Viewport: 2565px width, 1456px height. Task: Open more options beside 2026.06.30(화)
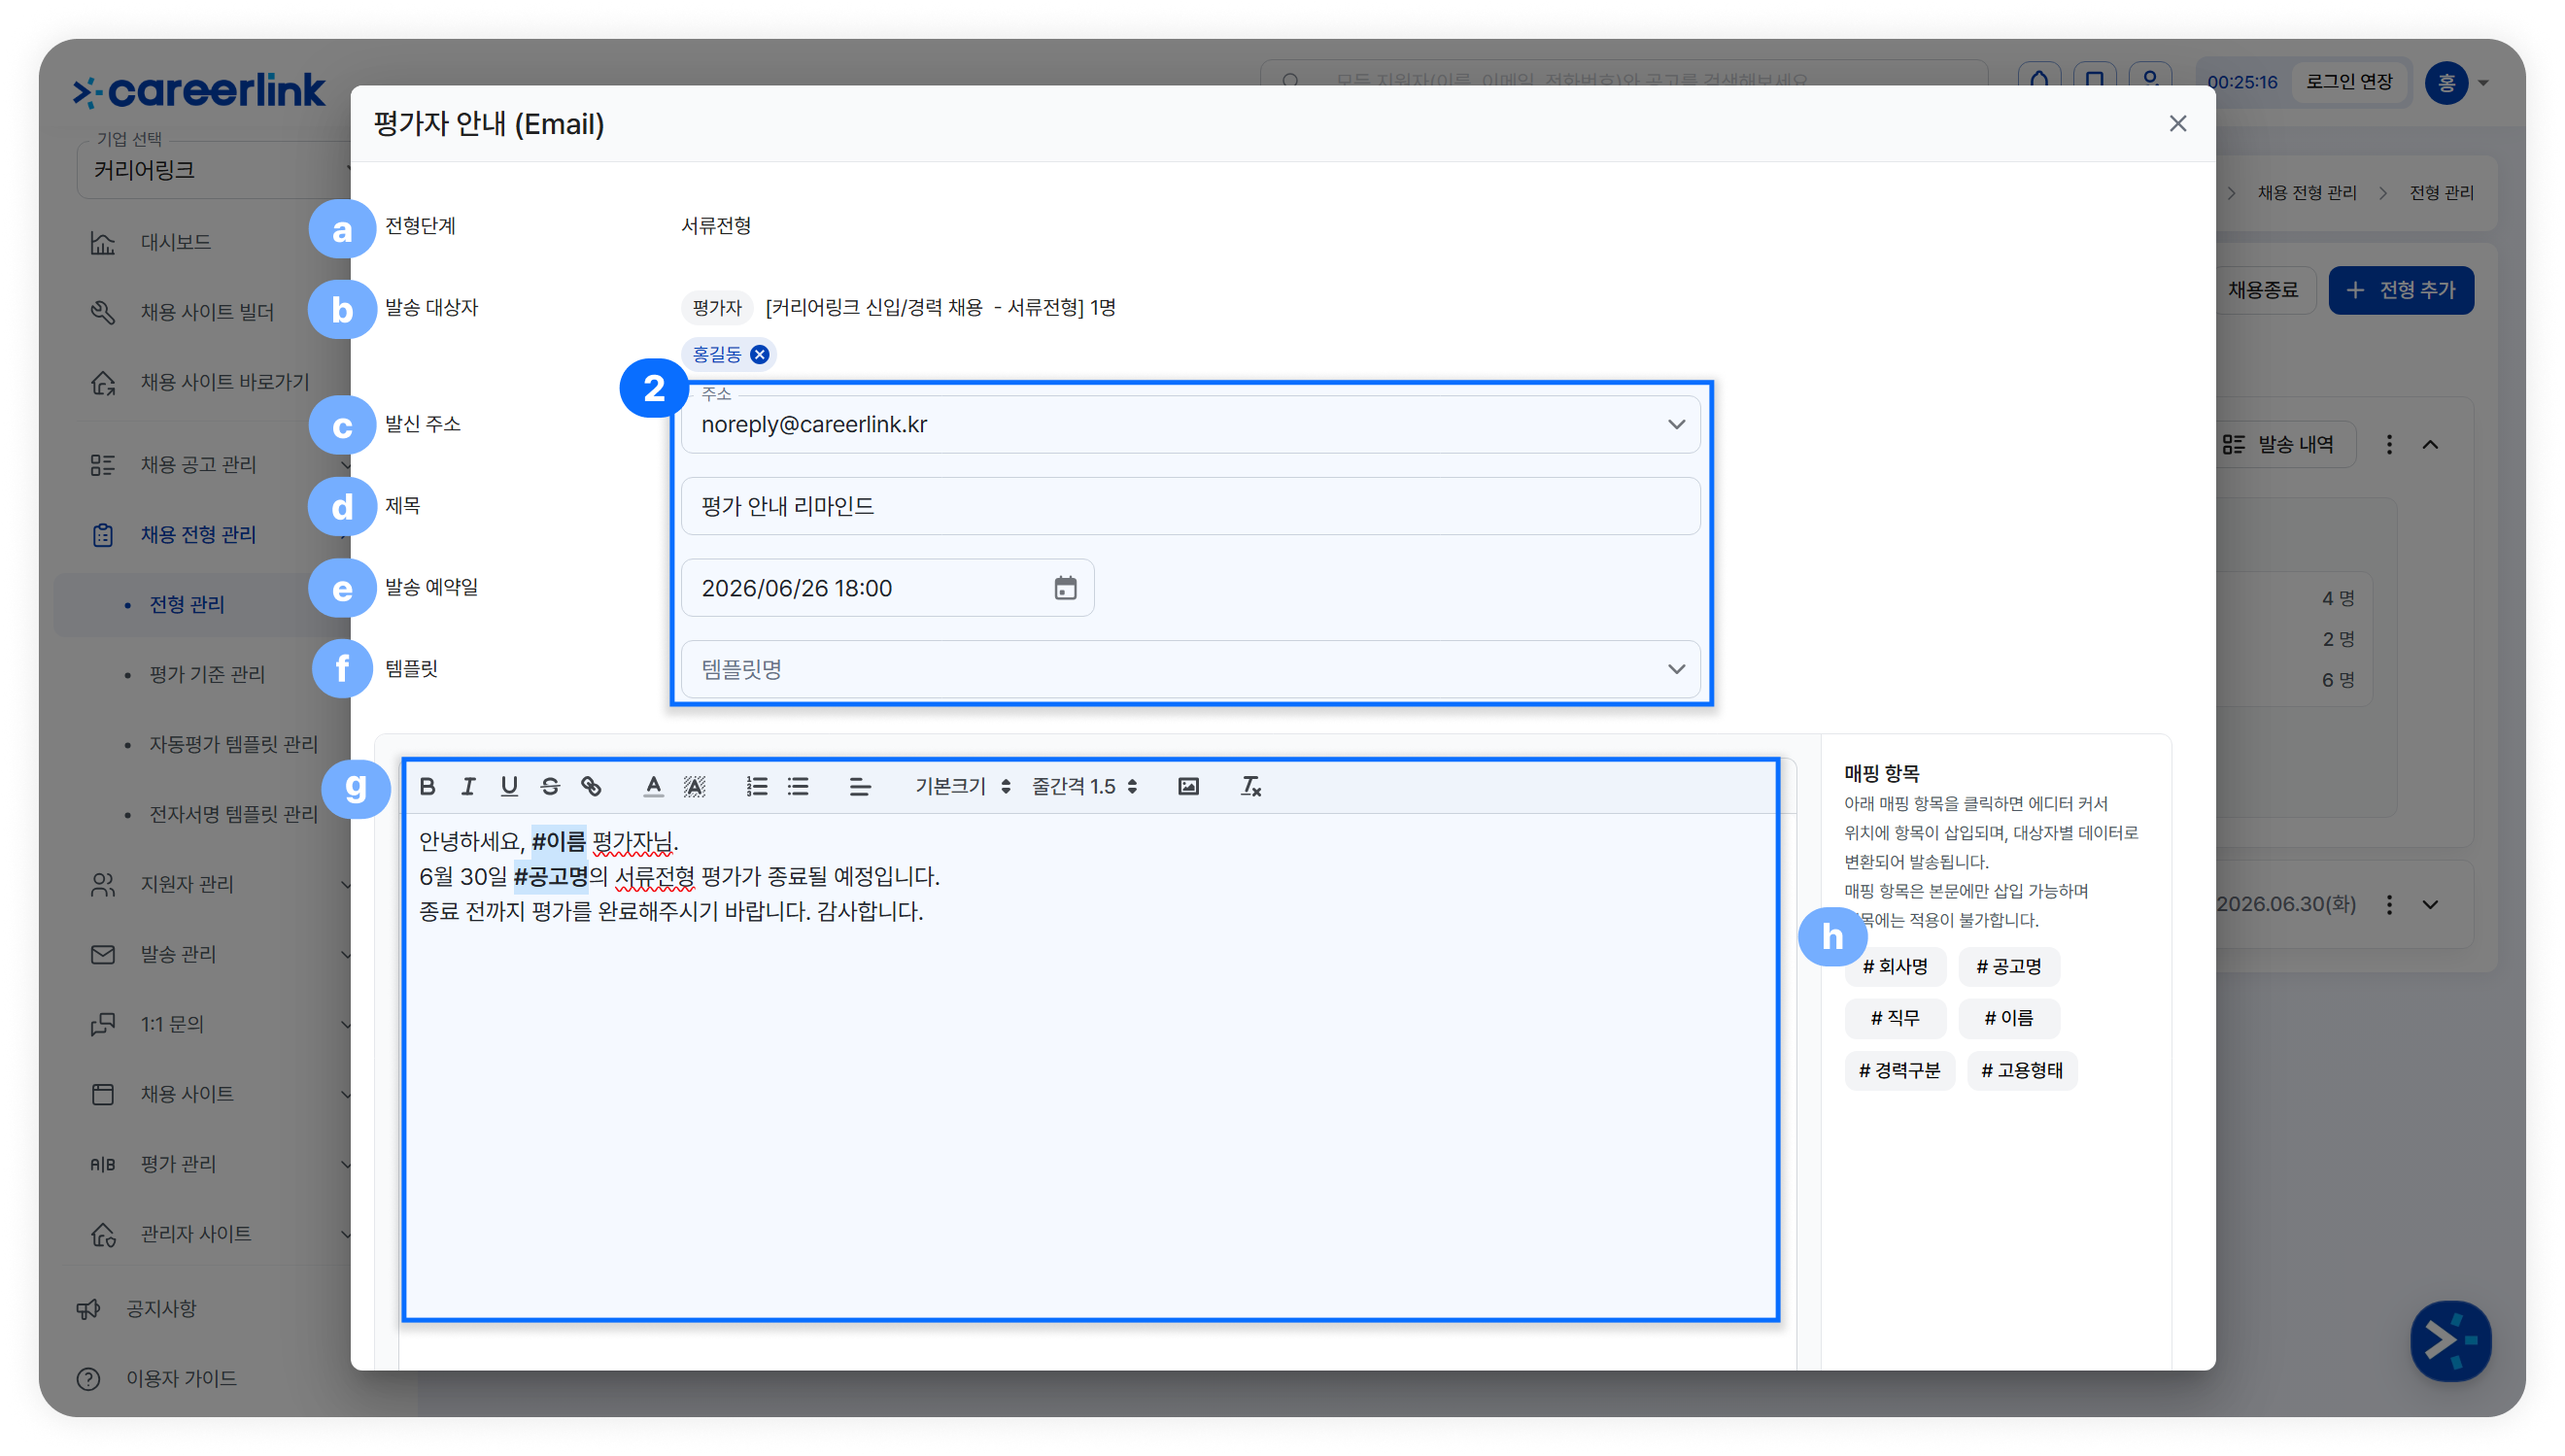click(2389, 905)
